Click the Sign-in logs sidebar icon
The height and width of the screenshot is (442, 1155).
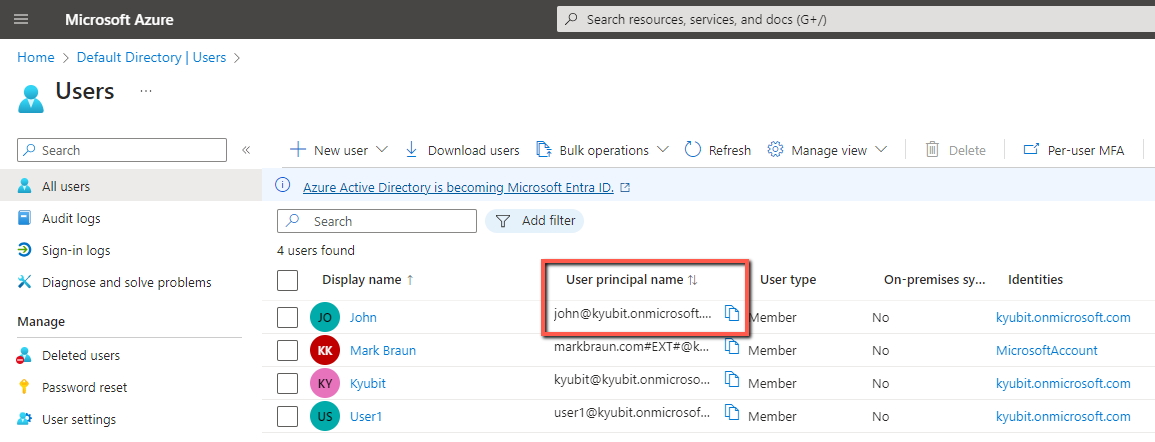25,250
